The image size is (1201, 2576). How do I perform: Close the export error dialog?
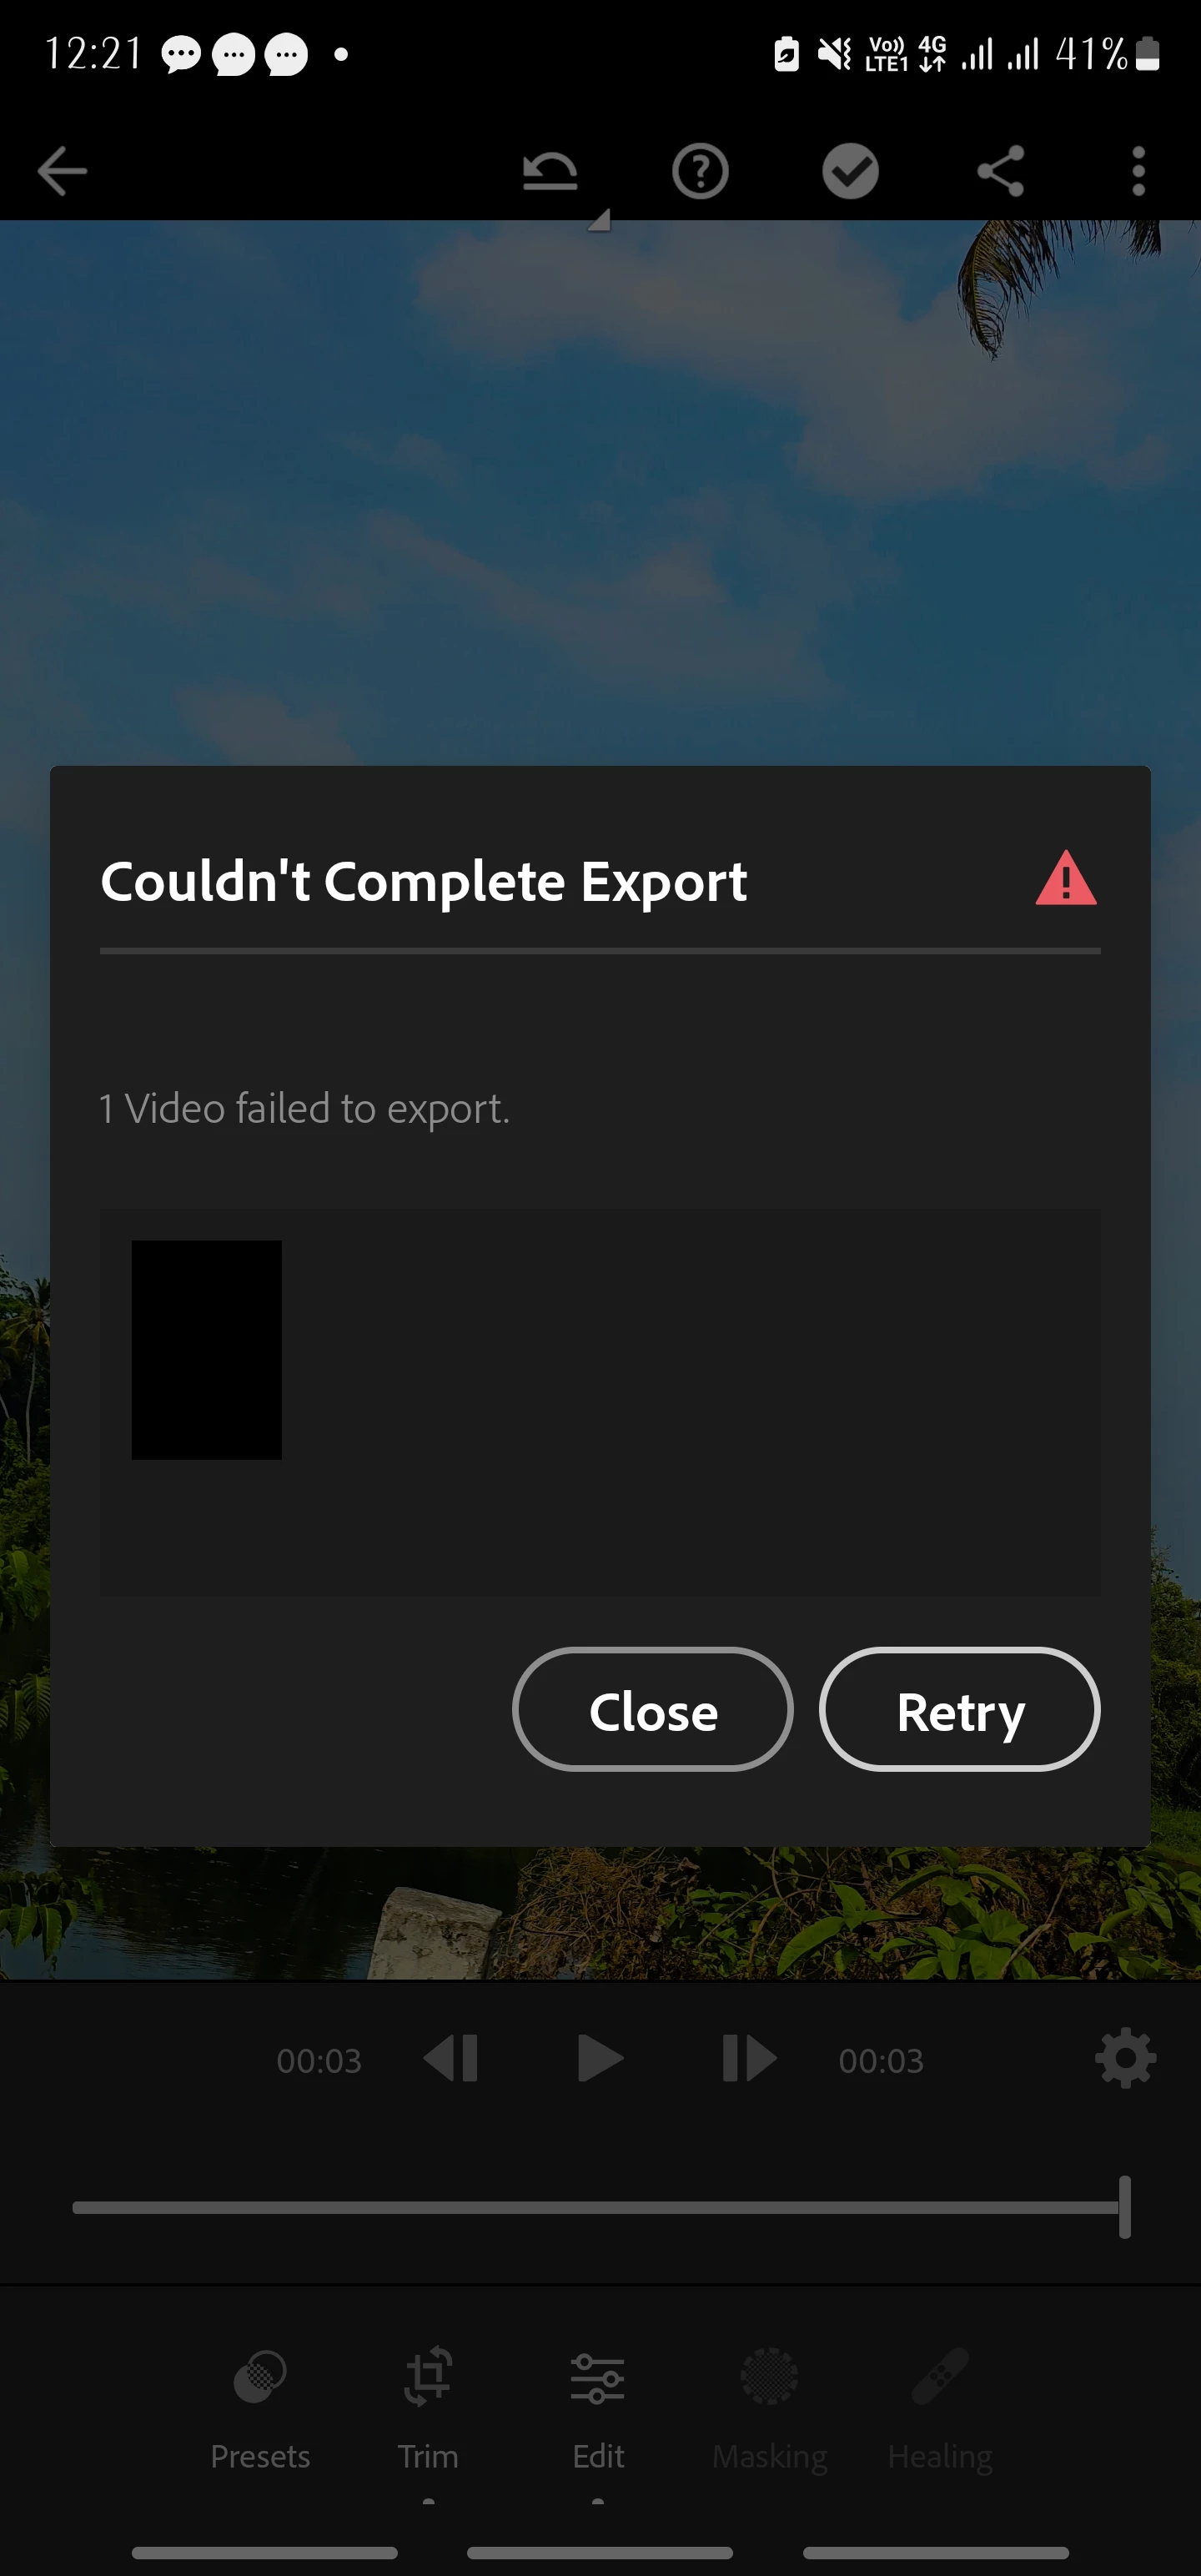pyautogui.click(x=653, y=1711)
